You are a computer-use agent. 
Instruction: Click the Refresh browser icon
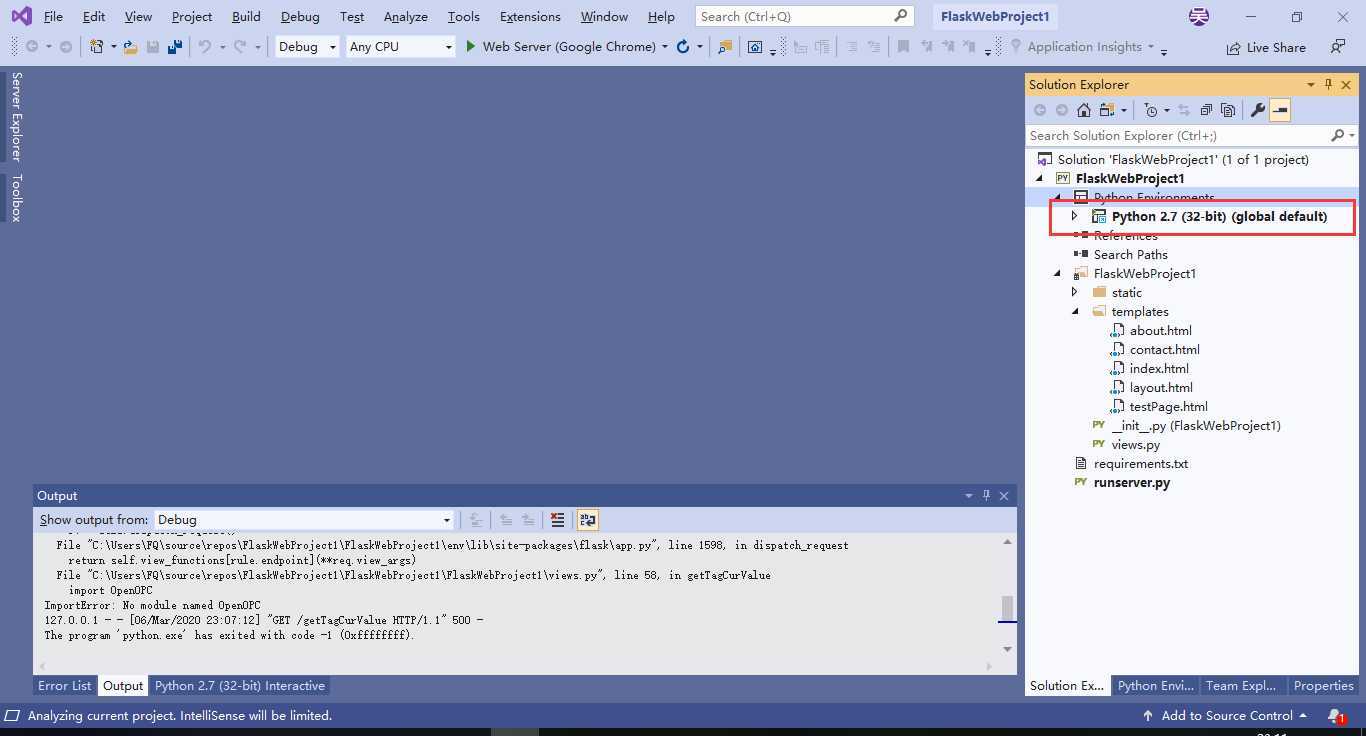pos(683,47)
